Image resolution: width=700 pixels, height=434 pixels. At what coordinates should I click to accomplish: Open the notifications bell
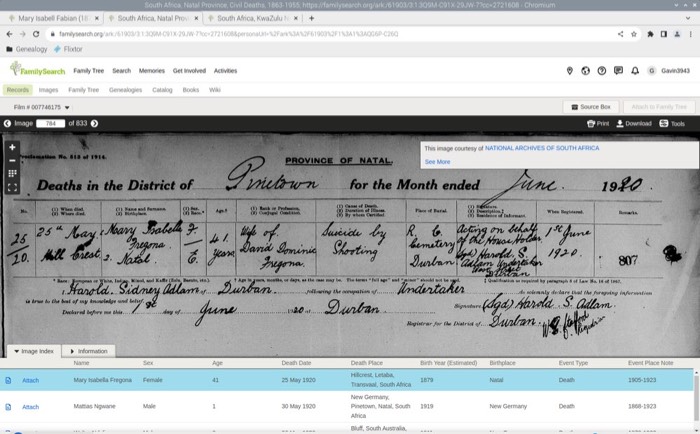pos(634,71)
